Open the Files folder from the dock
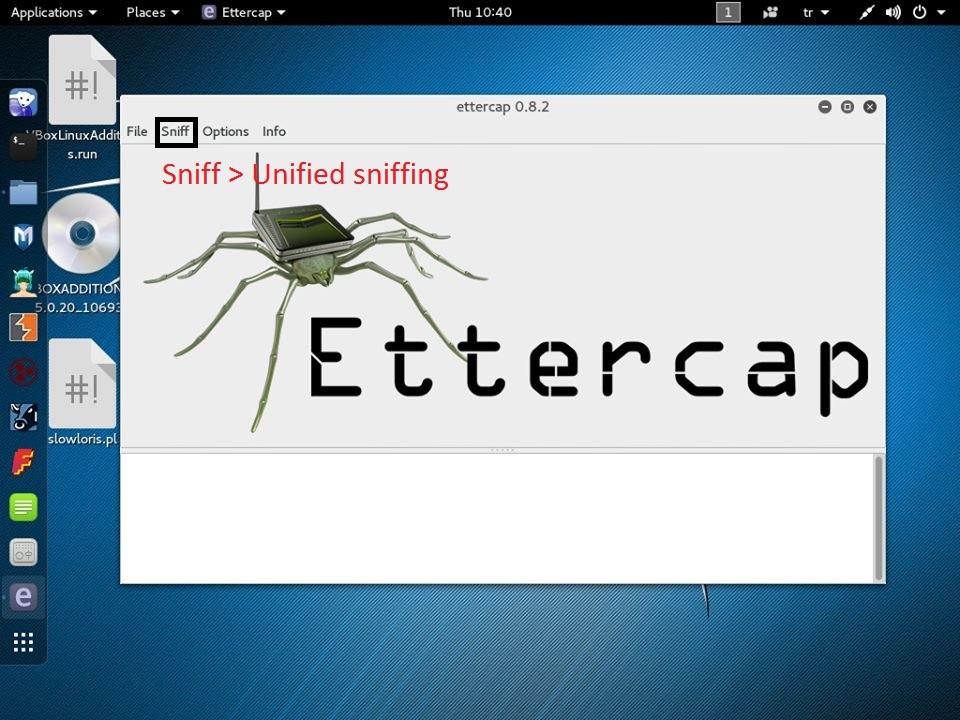The height and width of the screenshot is (720, 960). pyautogui.click(x=23, y=192)
